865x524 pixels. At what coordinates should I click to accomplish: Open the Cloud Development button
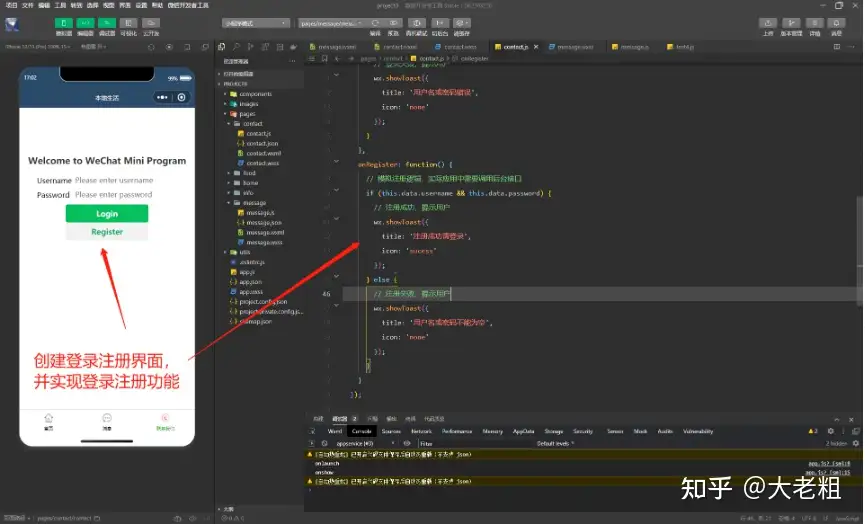tap(151, 23)
